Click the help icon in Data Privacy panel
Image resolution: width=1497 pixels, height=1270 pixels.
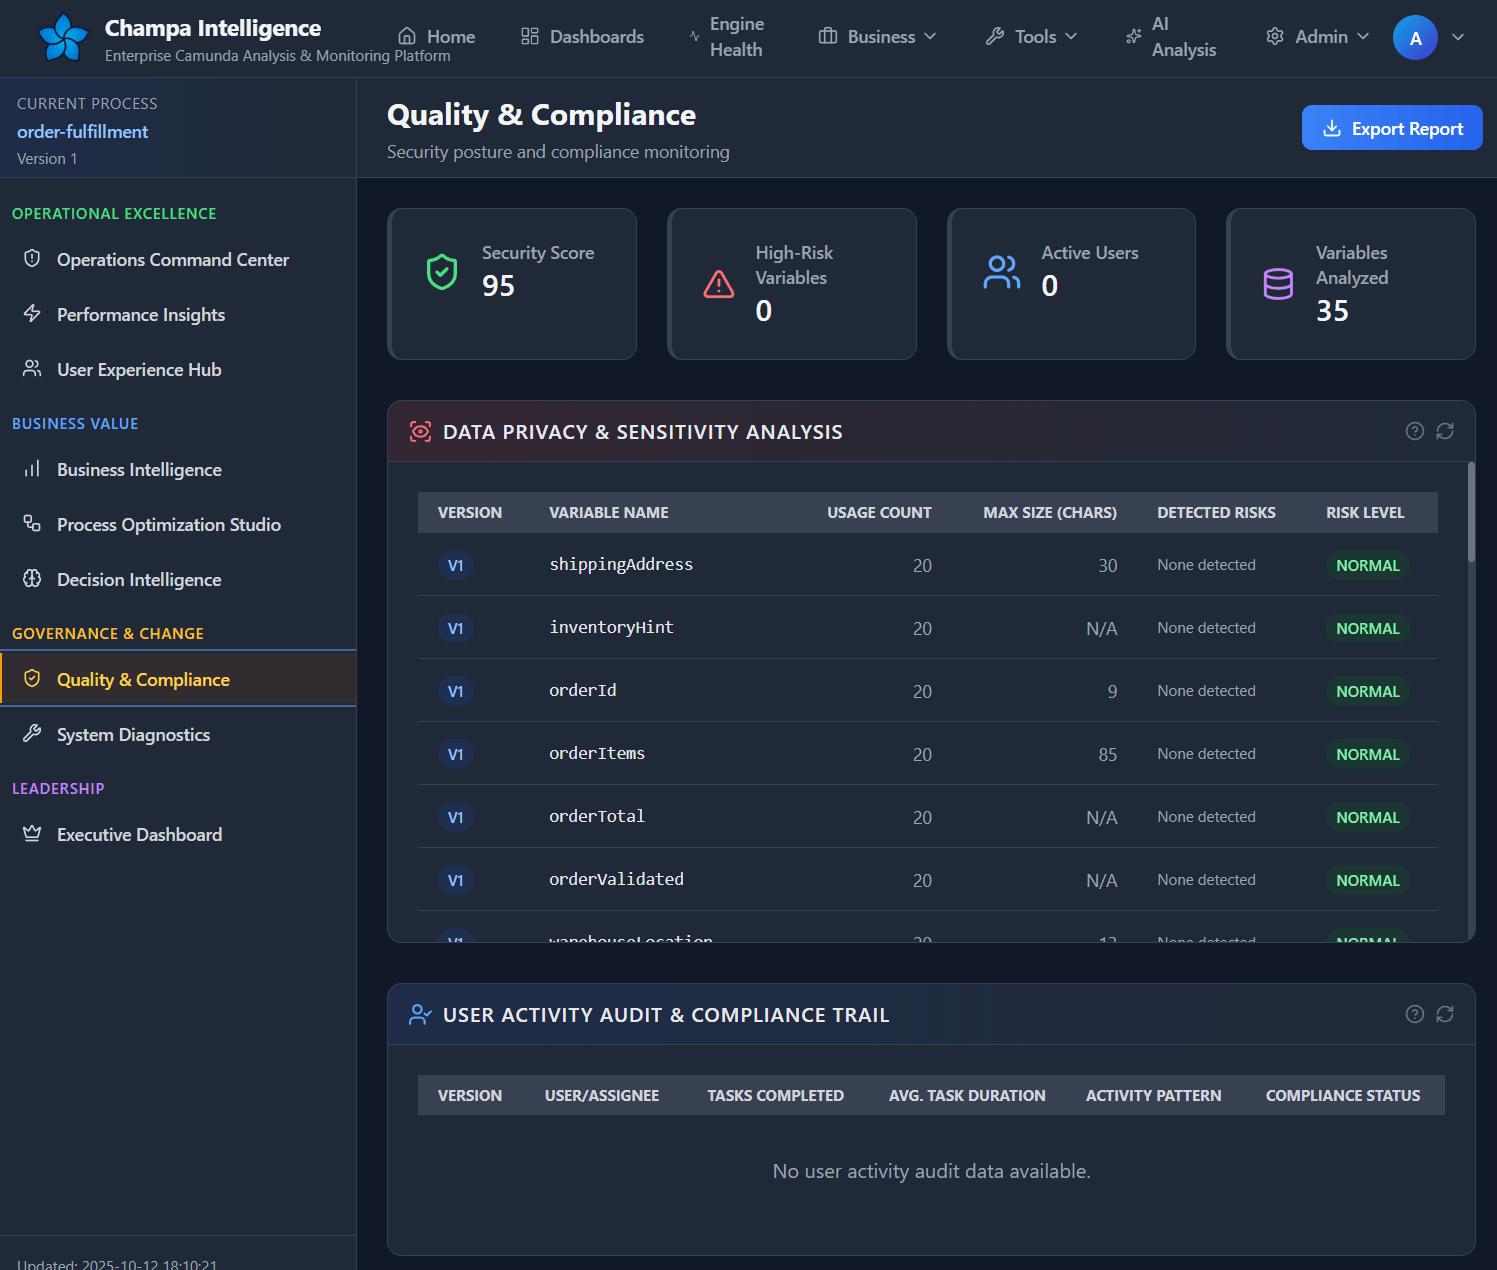tap(1414, 431)
